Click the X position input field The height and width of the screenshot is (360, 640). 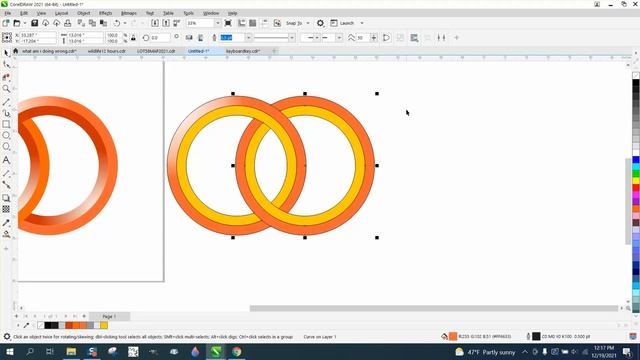38,35
